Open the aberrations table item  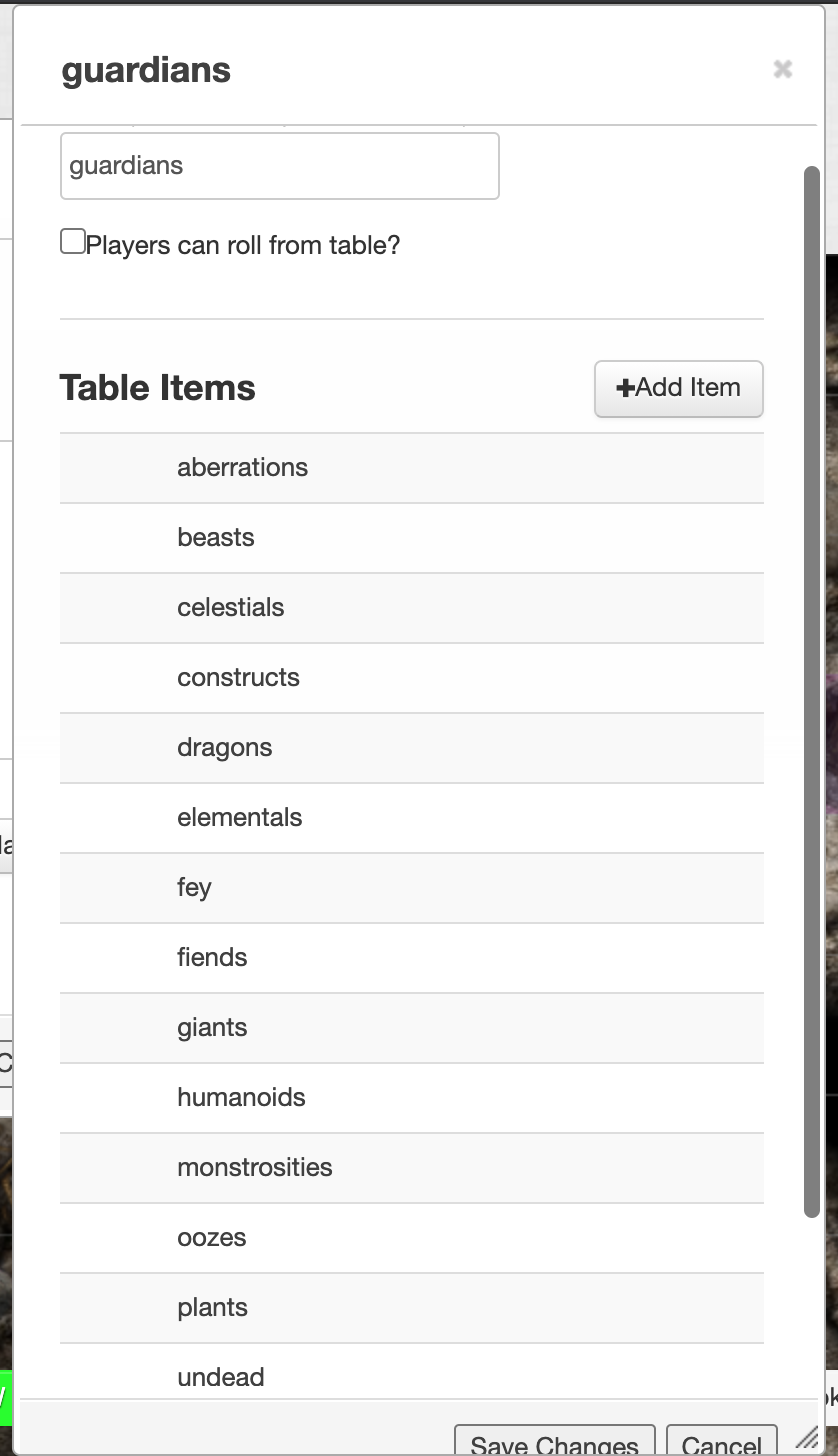coord(412,468)
